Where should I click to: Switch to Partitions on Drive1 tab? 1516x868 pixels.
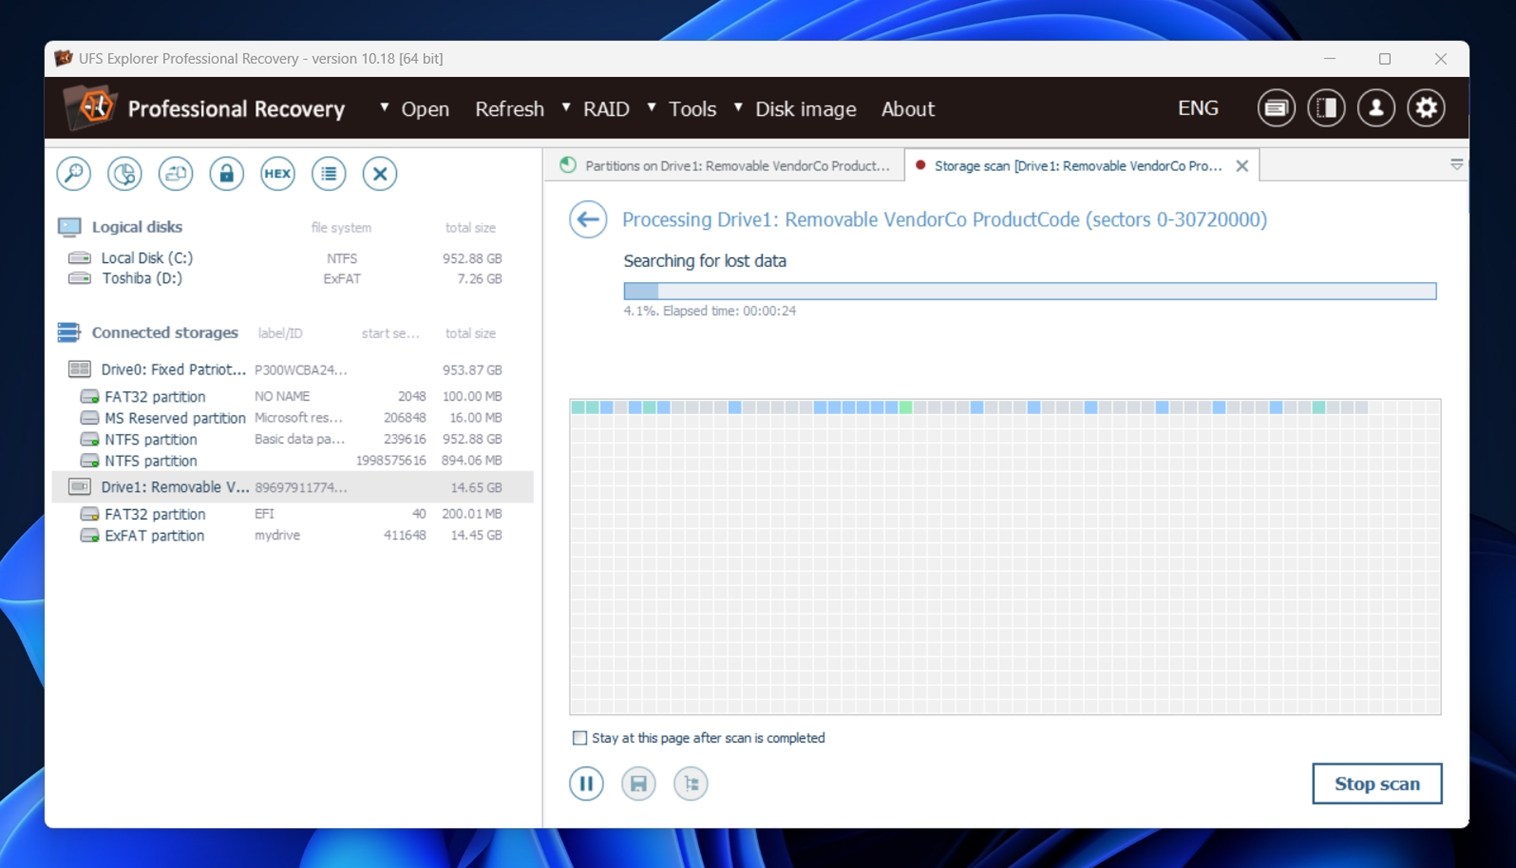pyautogui.click(x=725, y=166)
